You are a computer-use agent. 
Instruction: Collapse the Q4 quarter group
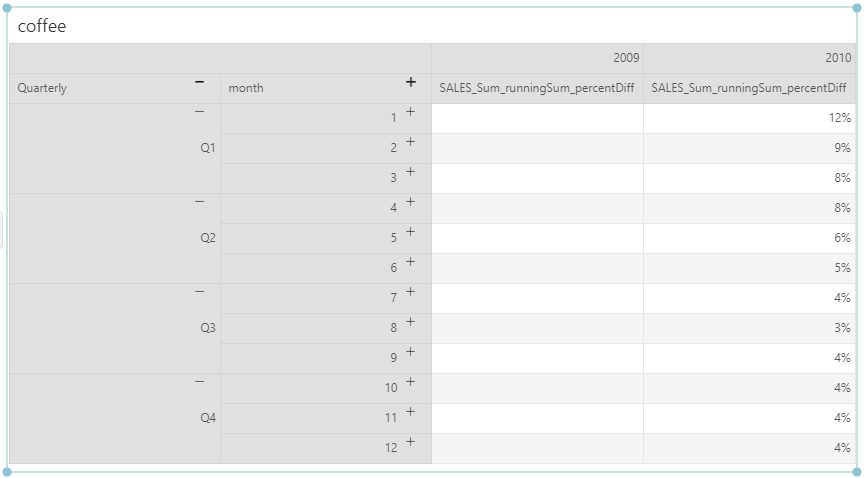coord(199,382)
